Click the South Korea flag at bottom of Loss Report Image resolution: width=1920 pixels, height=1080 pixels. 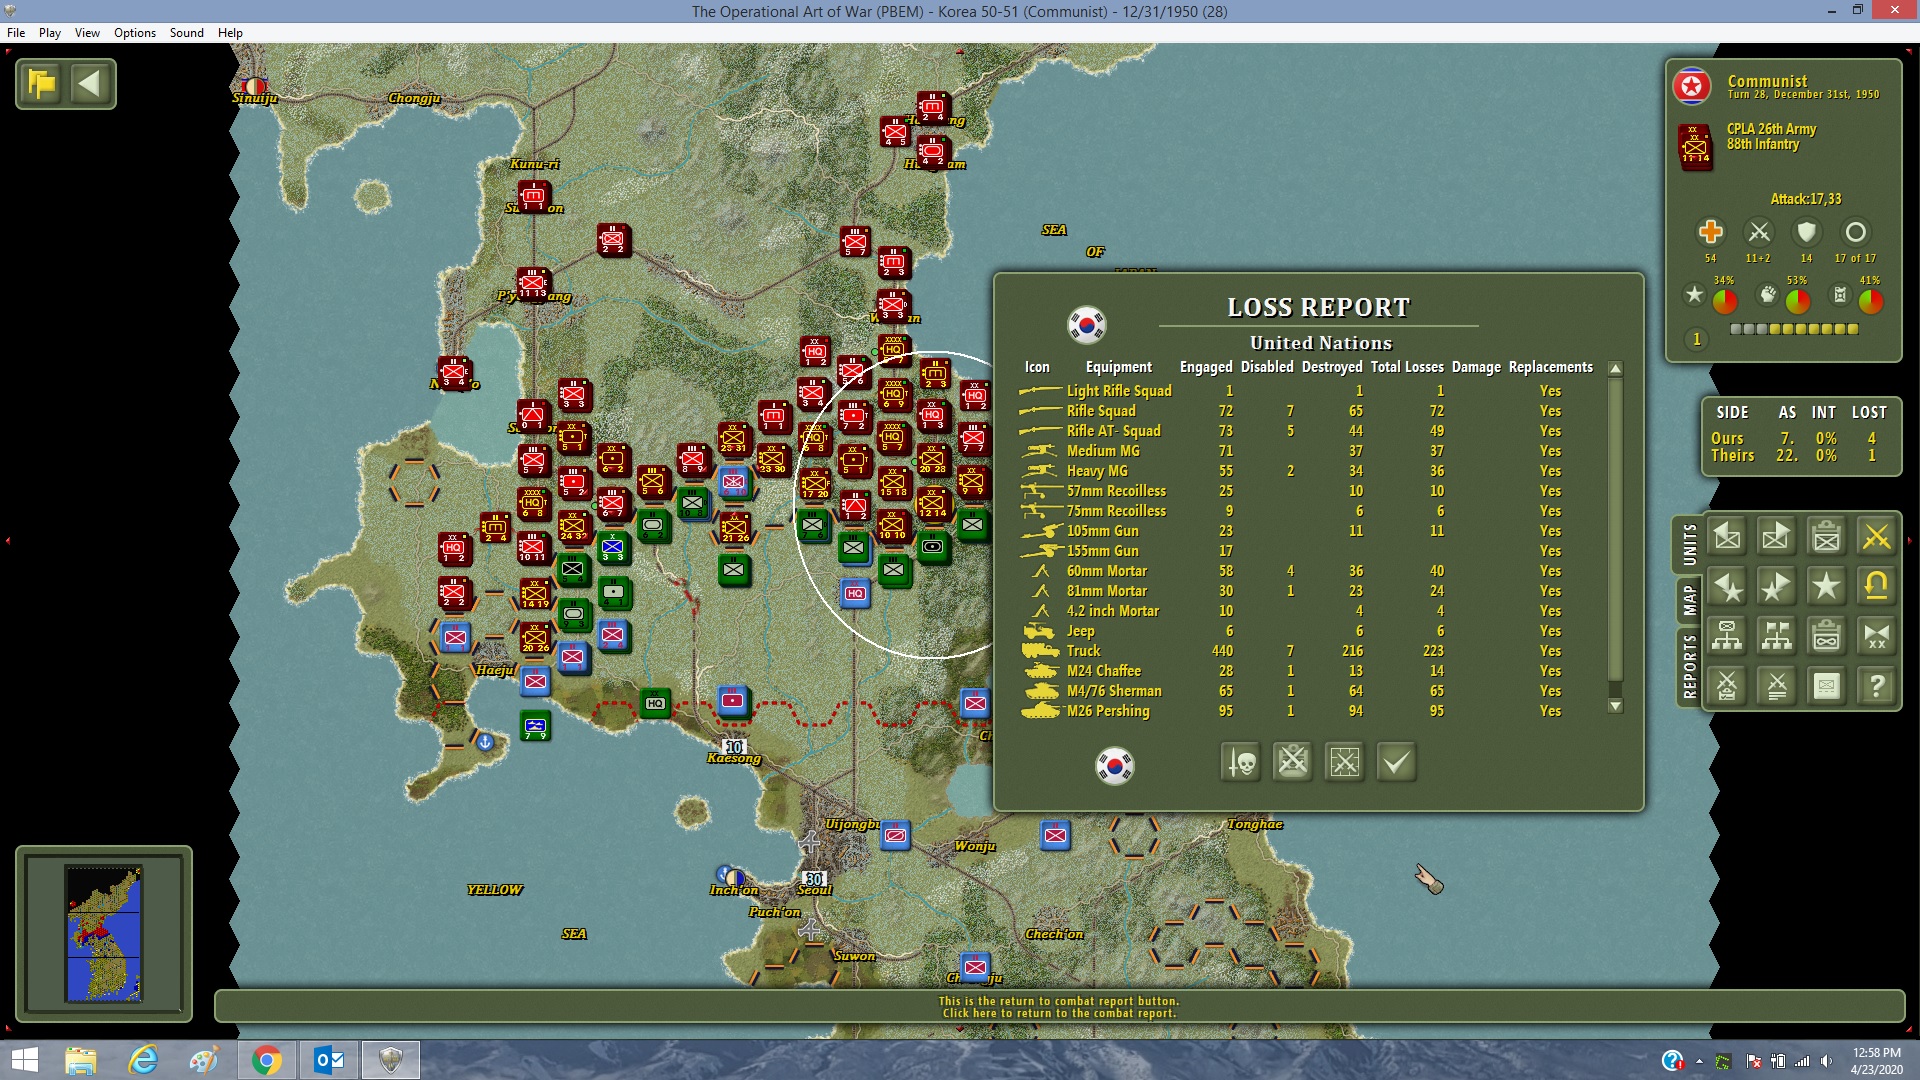1115,766
